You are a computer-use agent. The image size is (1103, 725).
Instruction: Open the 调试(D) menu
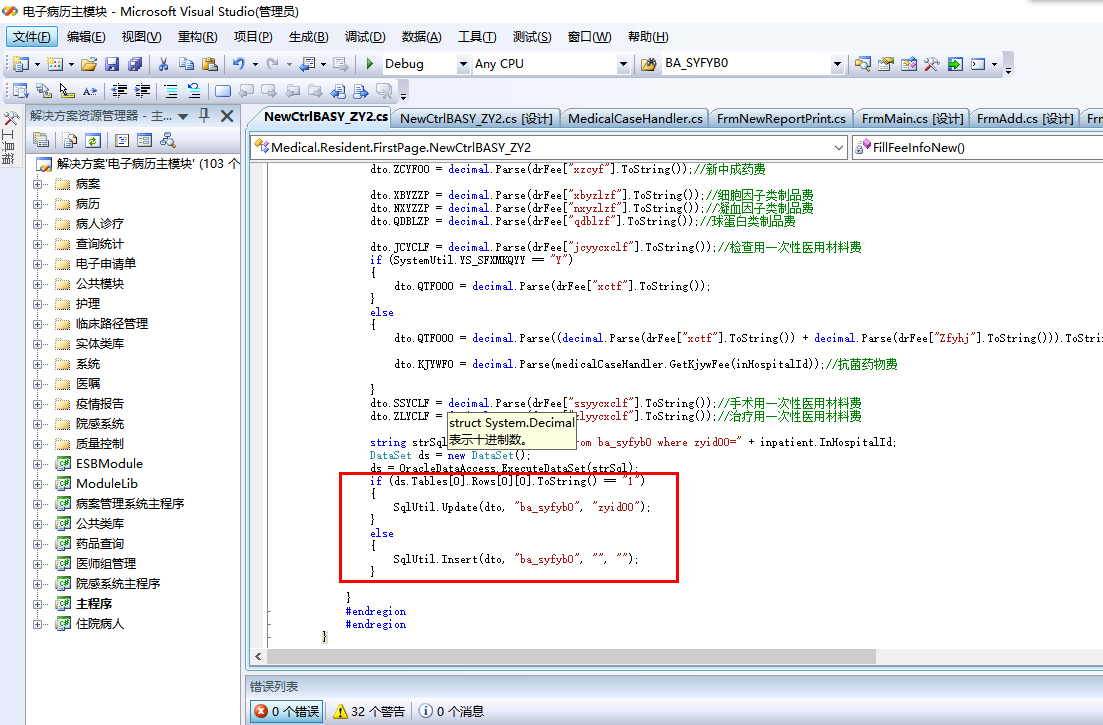click(x=364, y=37)
